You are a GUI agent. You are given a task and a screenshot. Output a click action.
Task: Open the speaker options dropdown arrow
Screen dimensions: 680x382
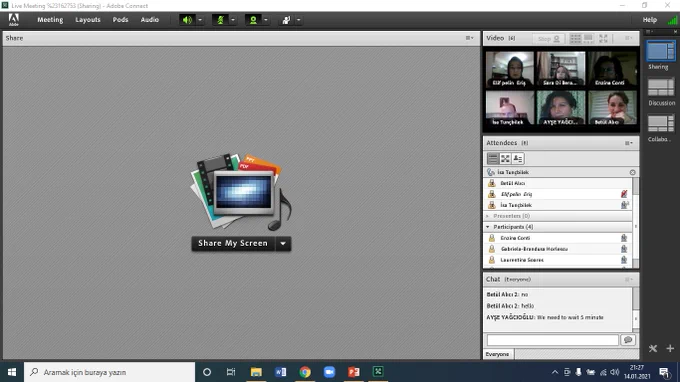tap(200, 20)
